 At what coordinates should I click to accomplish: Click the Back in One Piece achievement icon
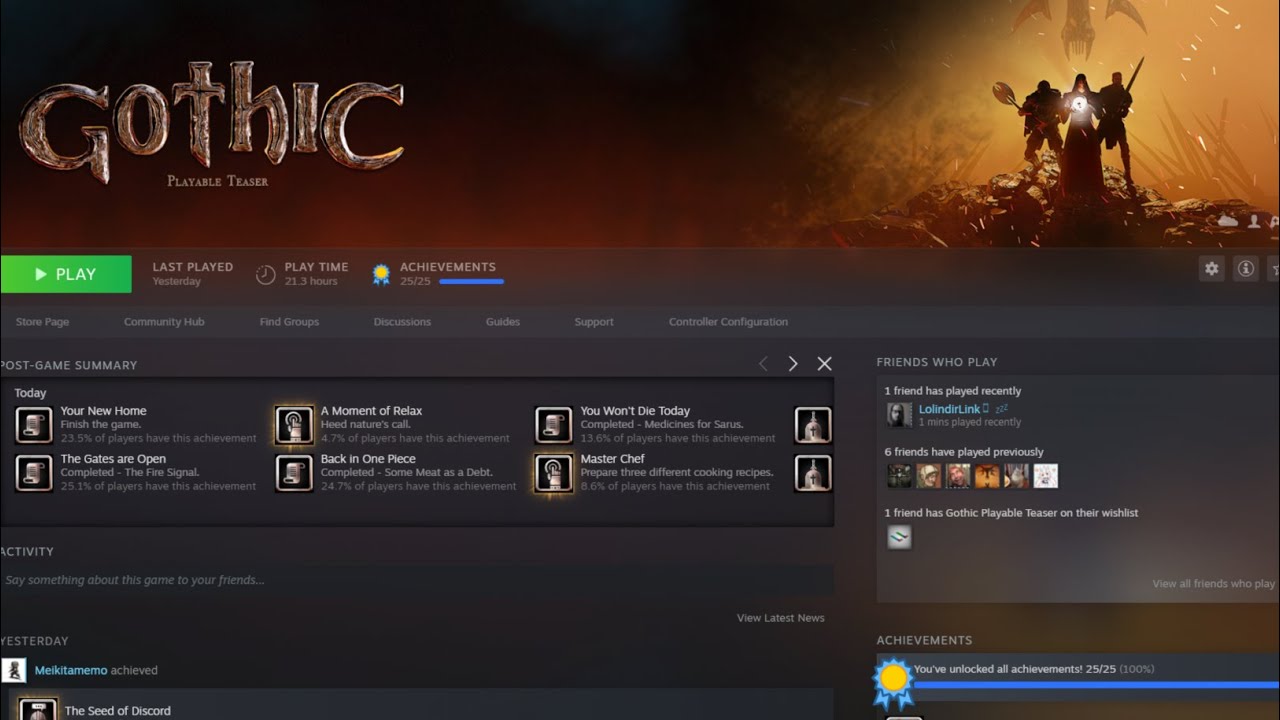[x=294, y=473]
